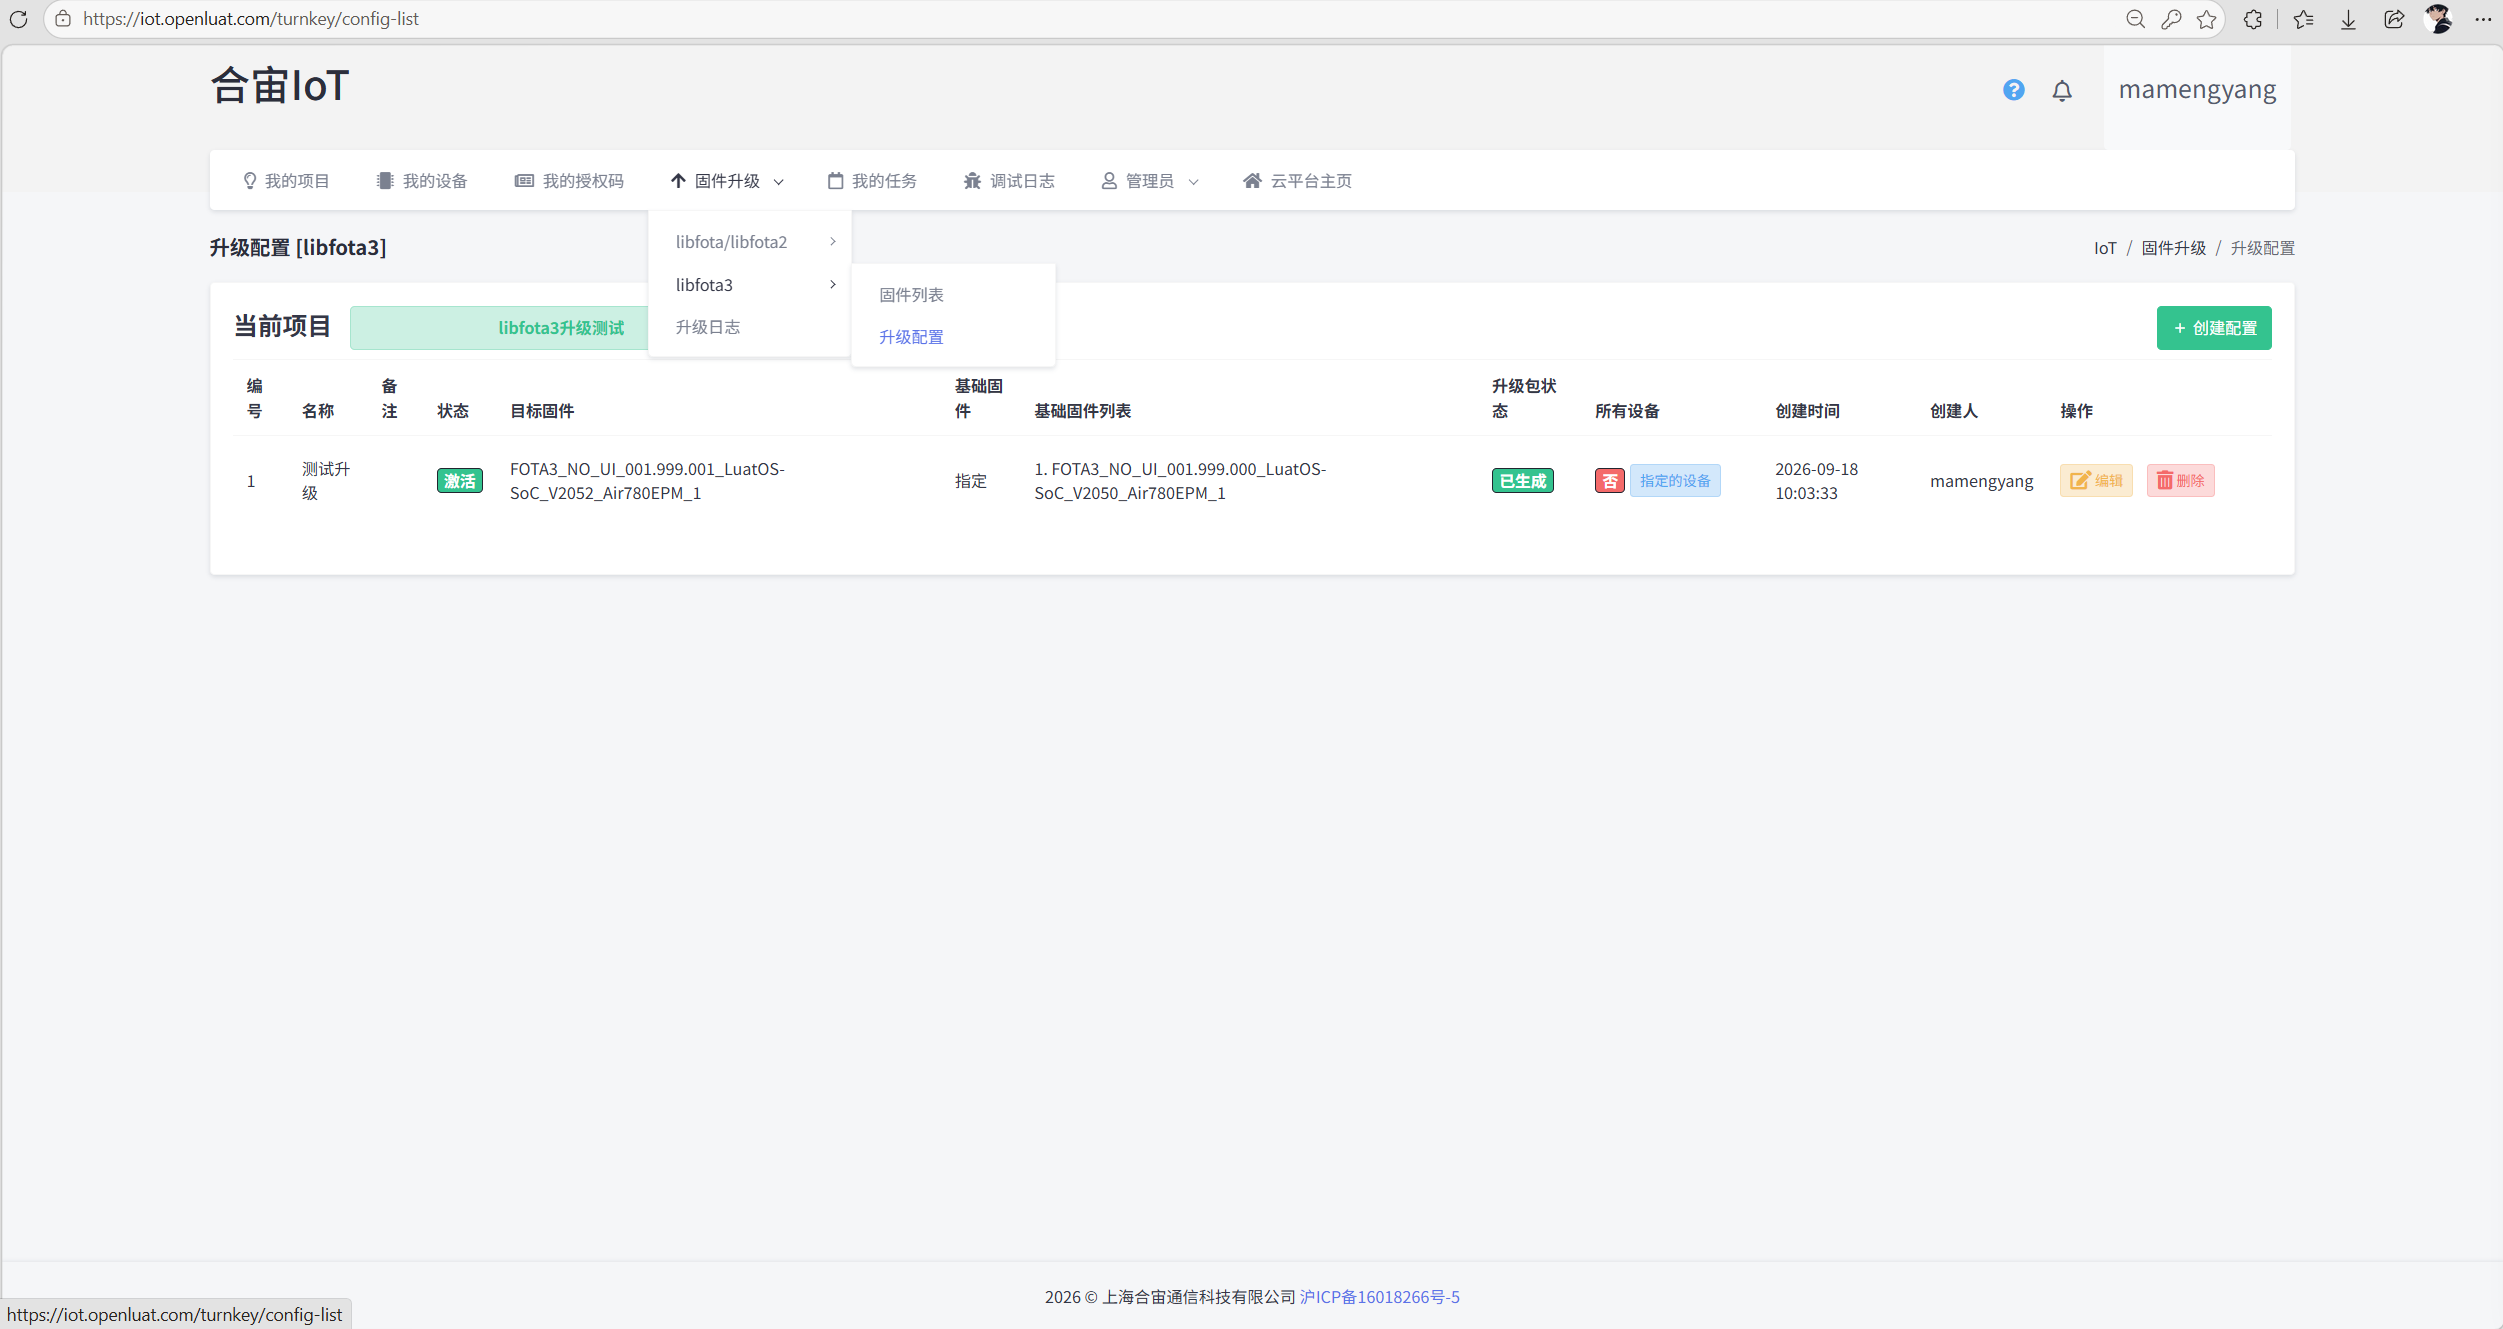Click the yellow 编辑 button
The image size is (2503, 1329).
click(x=2096, y=481)
